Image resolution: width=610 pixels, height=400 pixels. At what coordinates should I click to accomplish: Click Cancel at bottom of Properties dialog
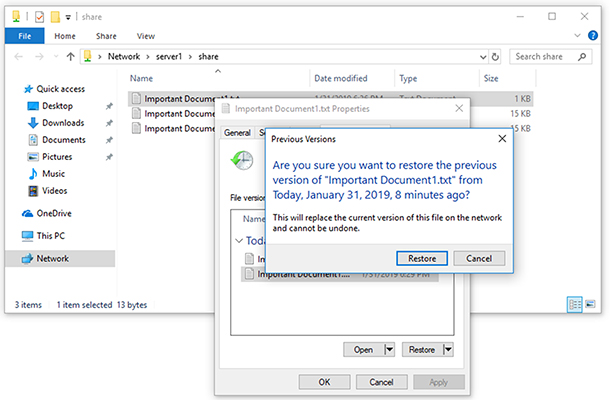coord(381,382)
